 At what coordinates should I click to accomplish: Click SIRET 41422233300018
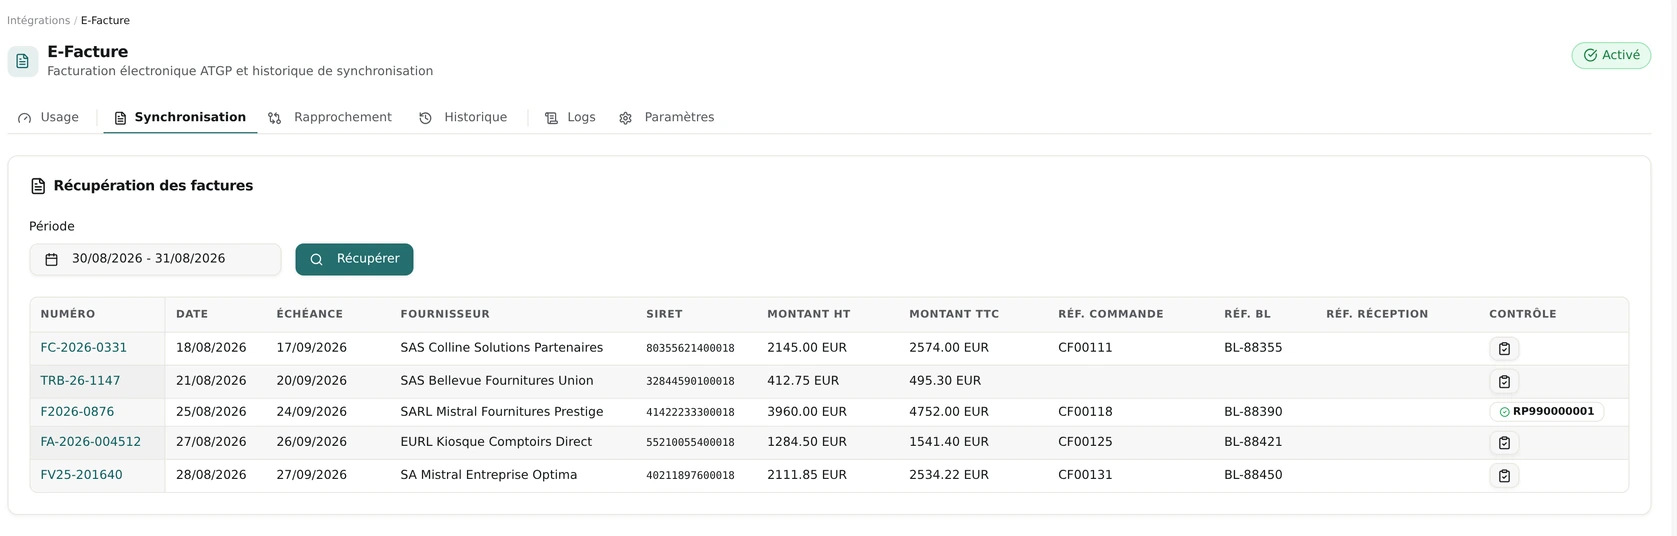coord(690,413)
